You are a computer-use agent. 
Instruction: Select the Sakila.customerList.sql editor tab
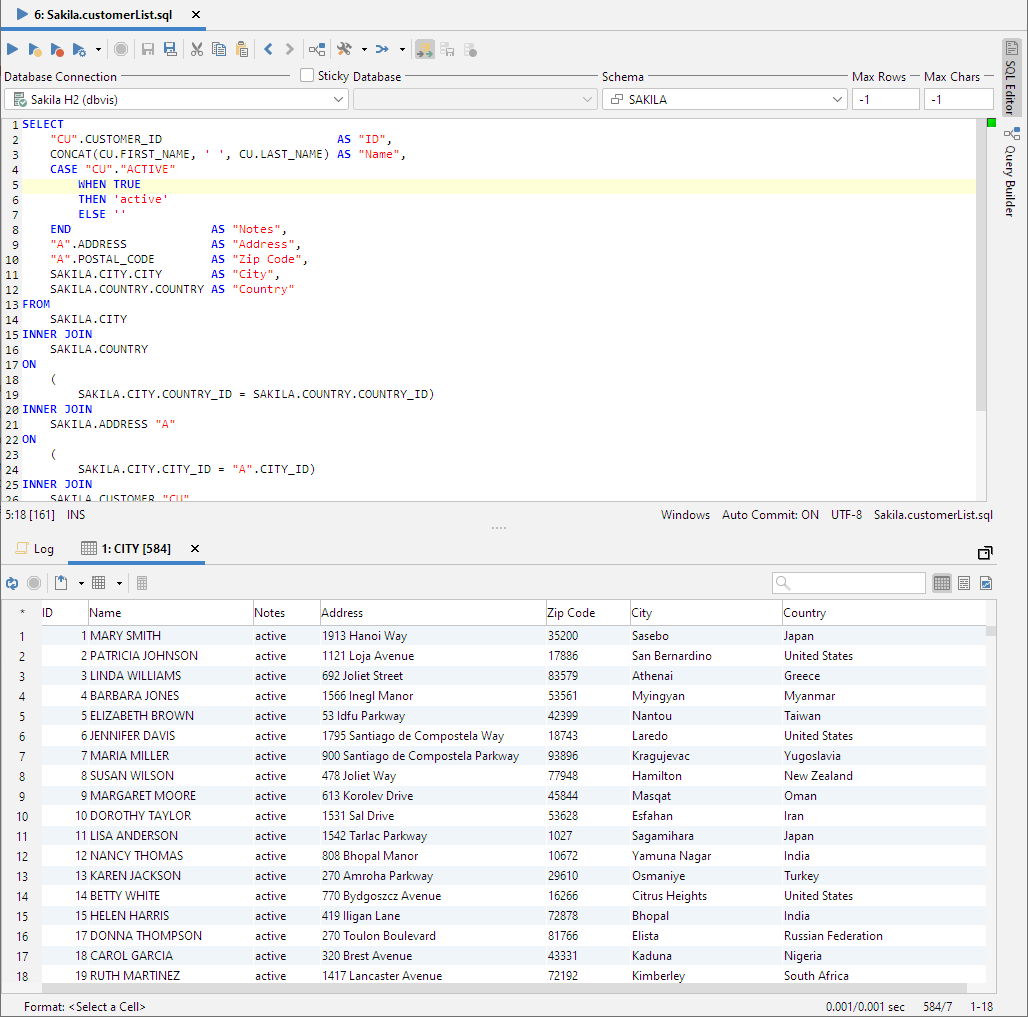pyautogui.click(x=108, y=15)
